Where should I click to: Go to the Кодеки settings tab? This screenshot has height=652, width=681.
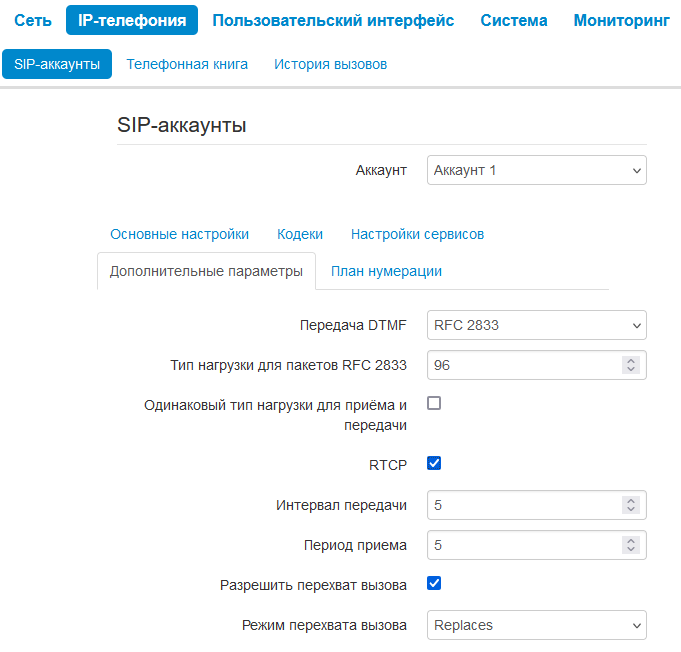300,234
